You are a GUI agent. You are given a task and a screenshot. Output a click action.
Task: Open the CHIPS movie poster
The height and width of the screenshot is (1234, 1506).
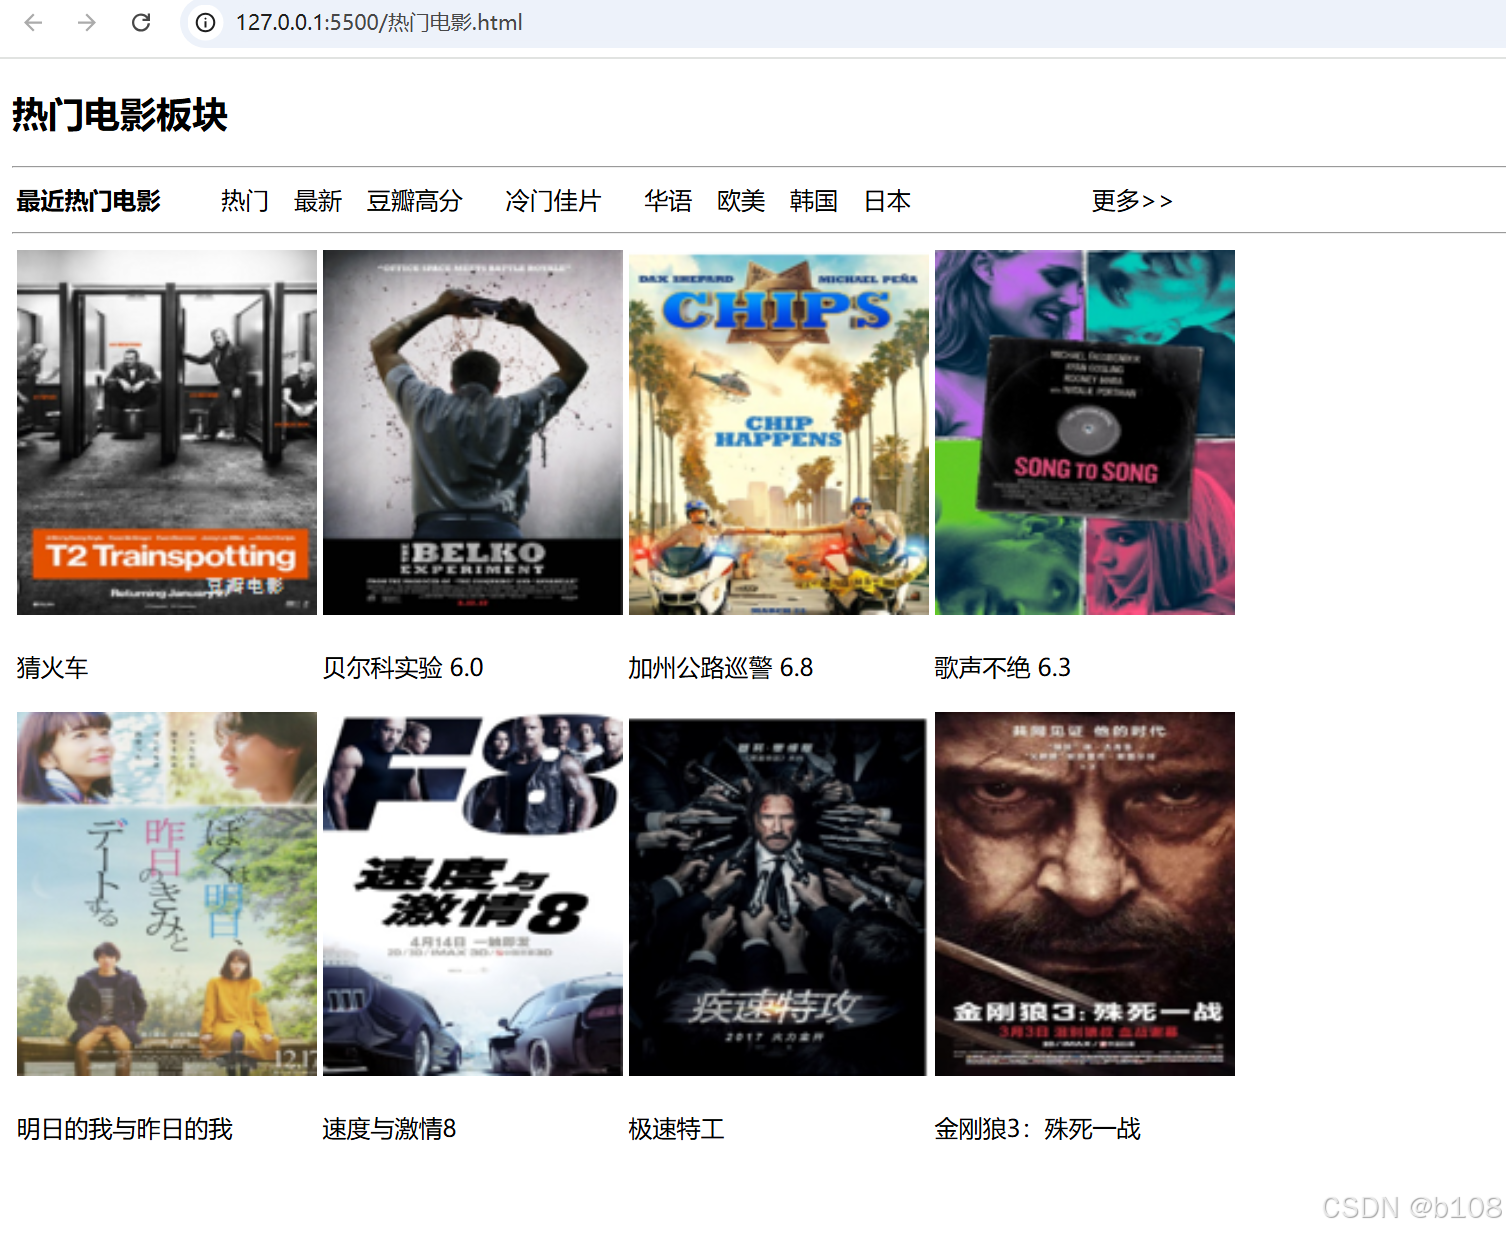pyautogui.click(x=779, y=432)
